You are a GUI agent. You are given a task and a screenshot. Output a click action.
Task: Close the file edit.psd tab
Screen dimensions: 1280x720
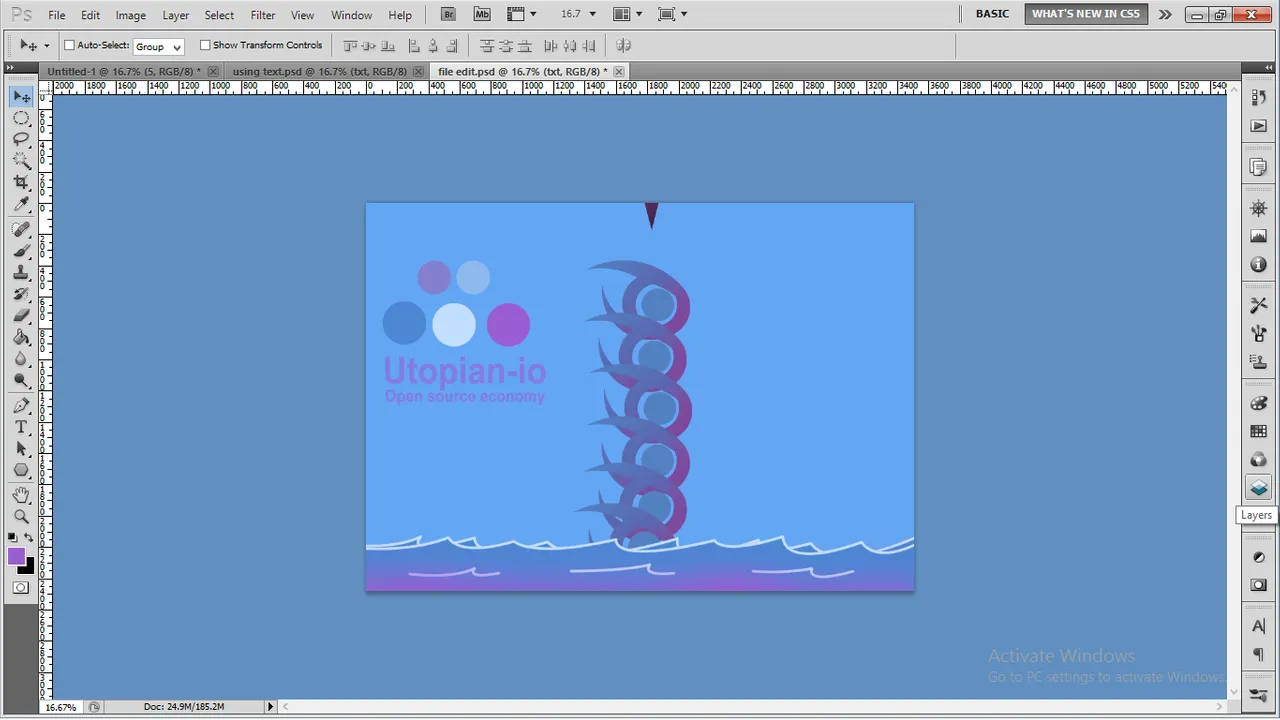tap(619, 71)
